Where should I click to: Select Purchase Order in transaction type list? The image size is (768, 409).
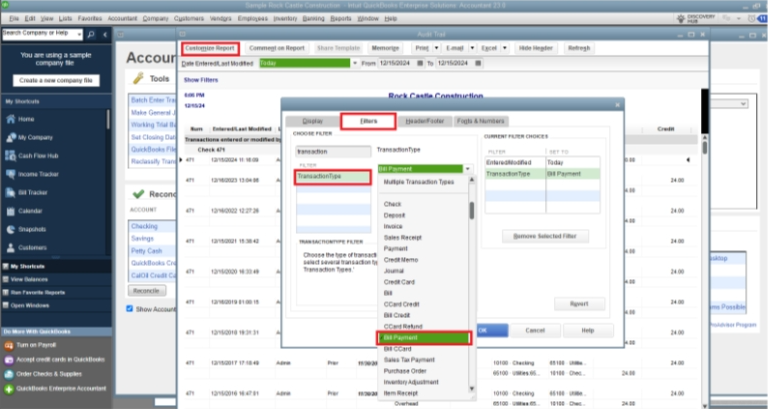click(405, 371)
